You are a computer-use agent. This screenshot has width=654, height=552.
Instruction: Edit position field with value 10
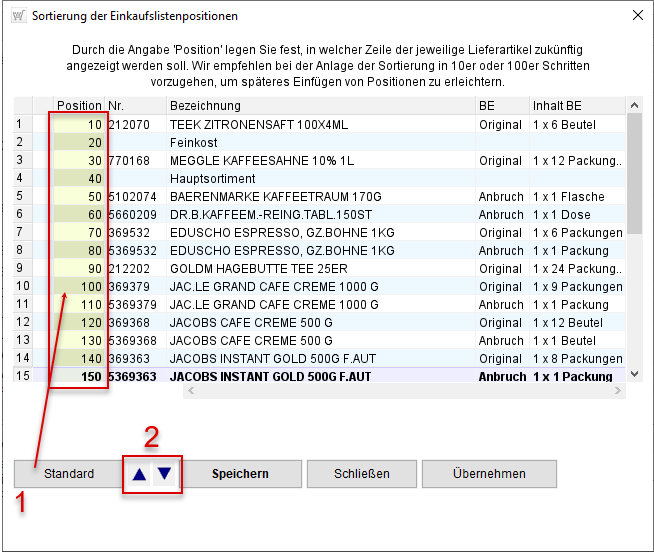(x=78, y=125)
